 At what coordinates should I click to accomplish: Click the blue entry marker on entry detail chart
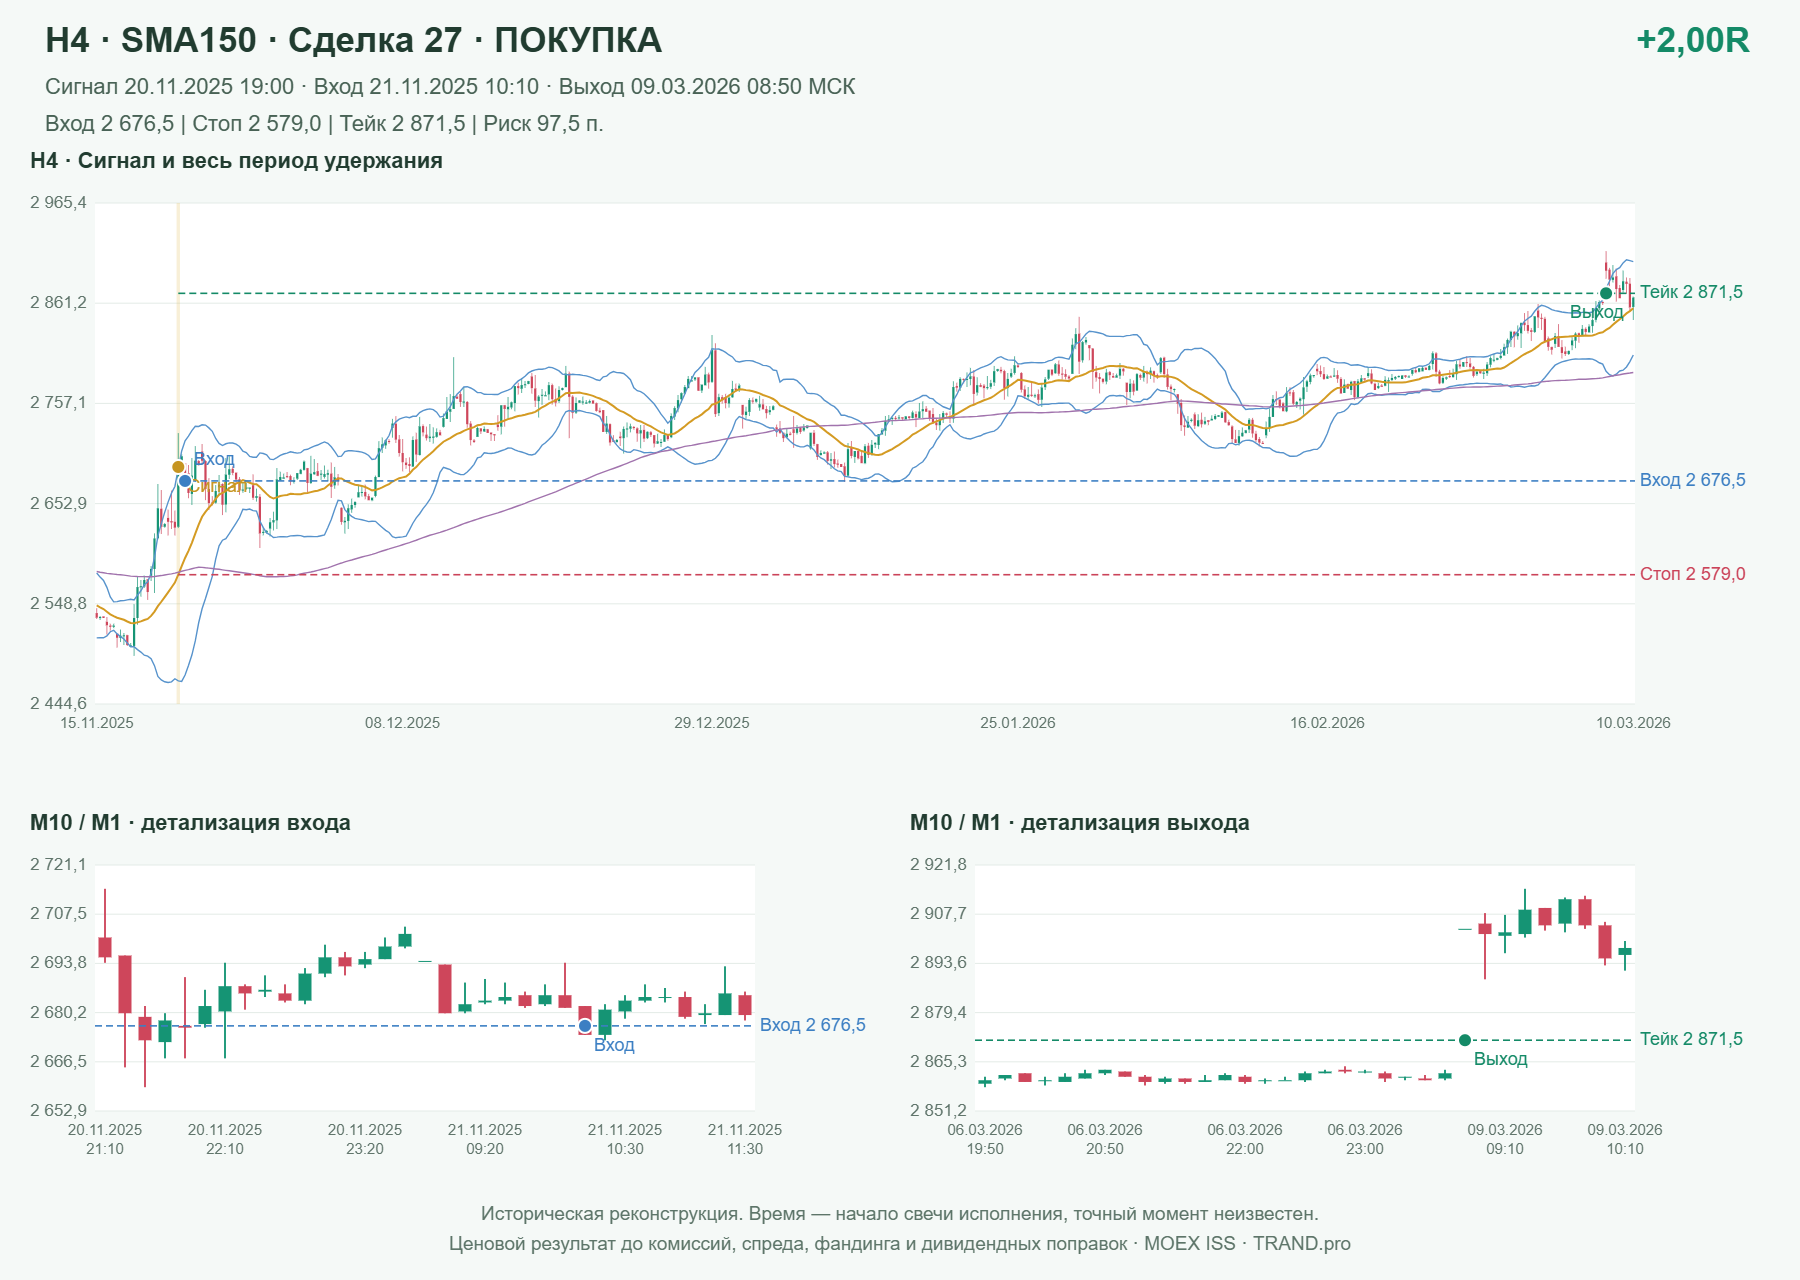tap(585, 1026)
